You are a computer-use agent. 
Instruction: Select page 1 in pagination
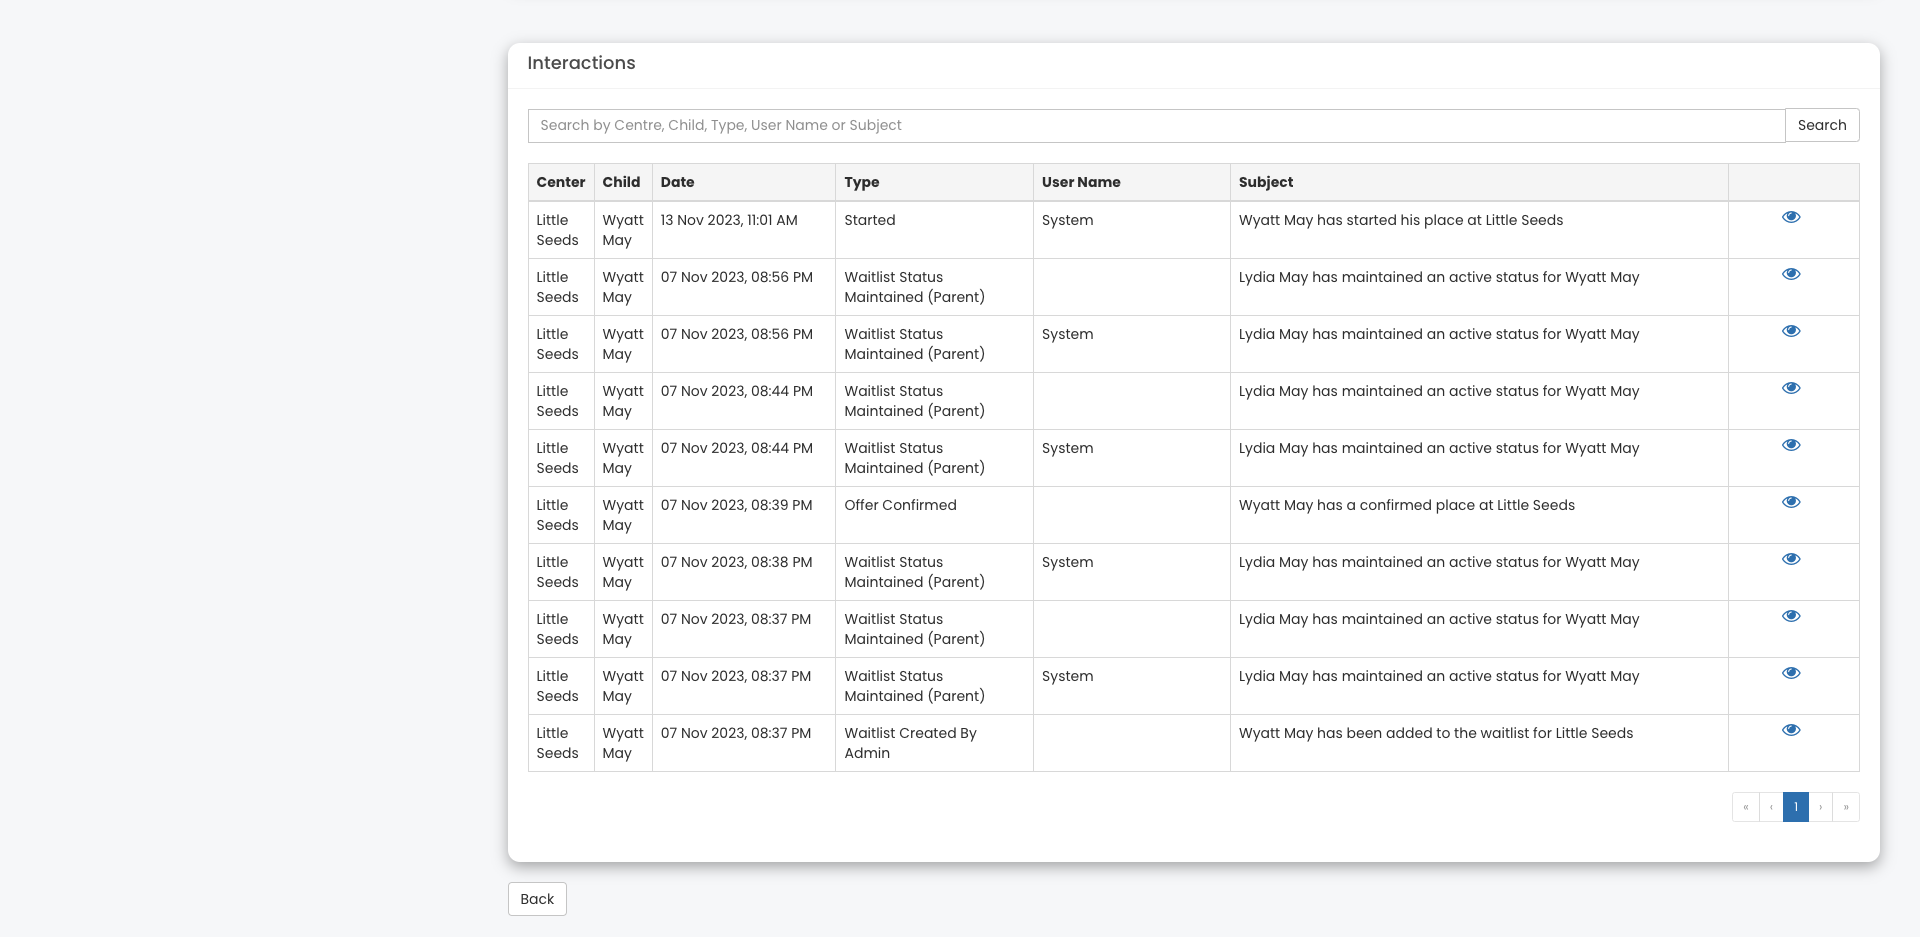click(x=1796, y=807)
